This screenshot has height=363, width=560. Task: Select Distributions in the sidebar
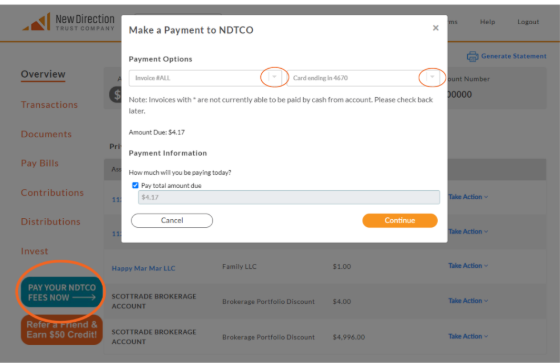pyautogui.click(x=50, y=222)
